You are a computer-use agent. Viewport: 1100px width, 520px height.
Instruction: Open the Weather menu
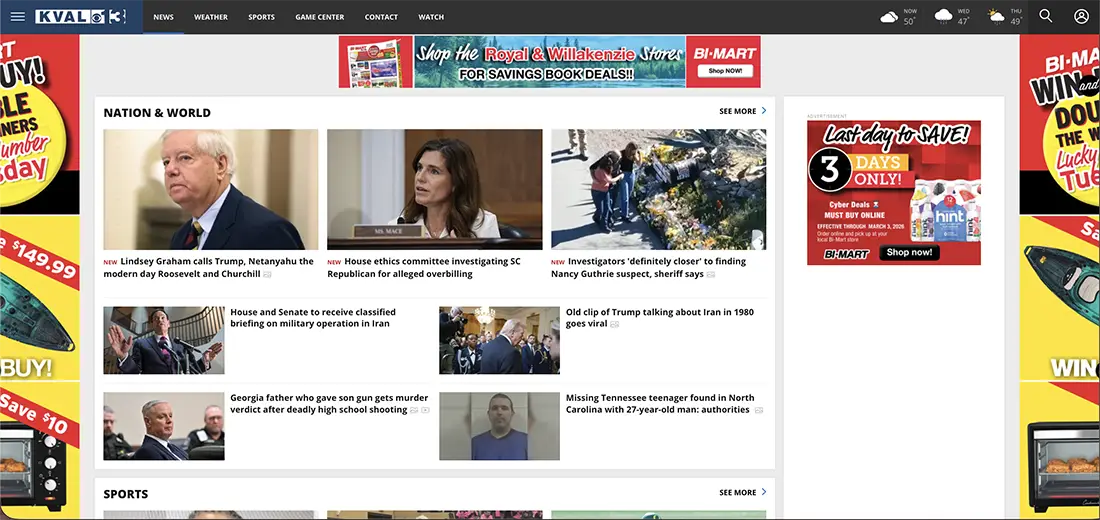pyautogui.click(x=211, y=17)
